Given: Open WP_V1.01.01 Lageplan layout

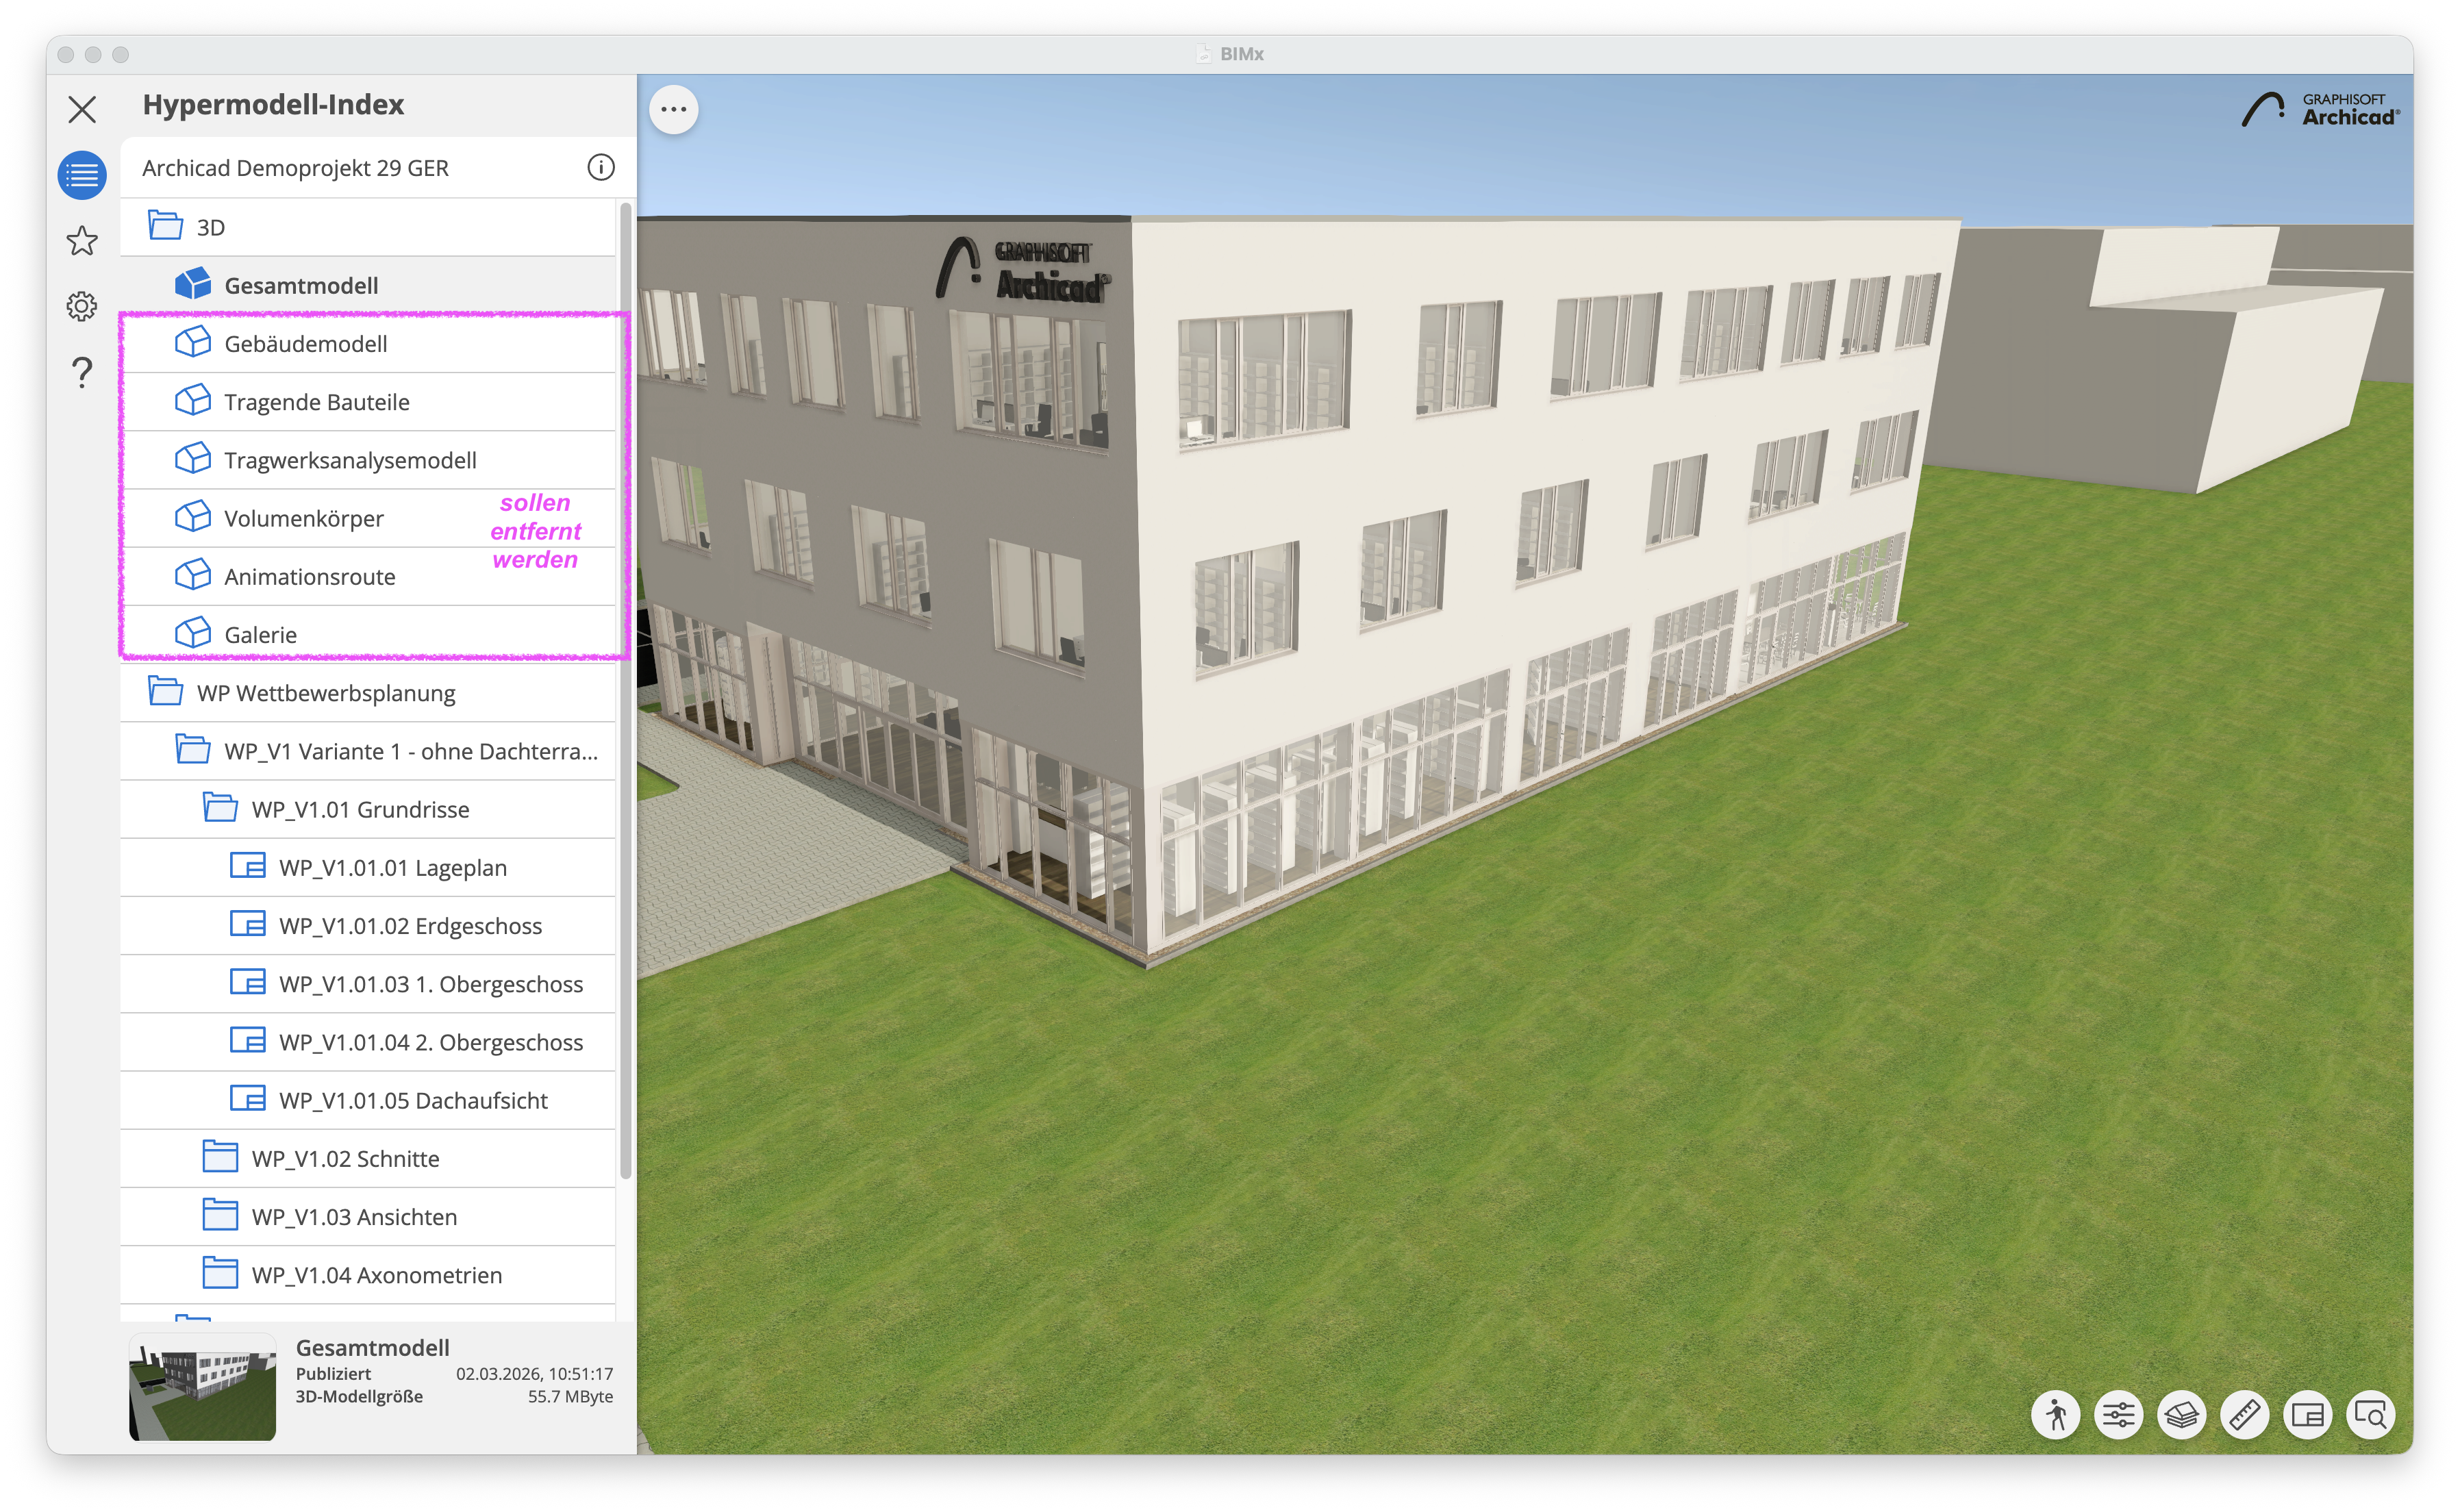Looking at the screenshot, I should coord(368,867).
